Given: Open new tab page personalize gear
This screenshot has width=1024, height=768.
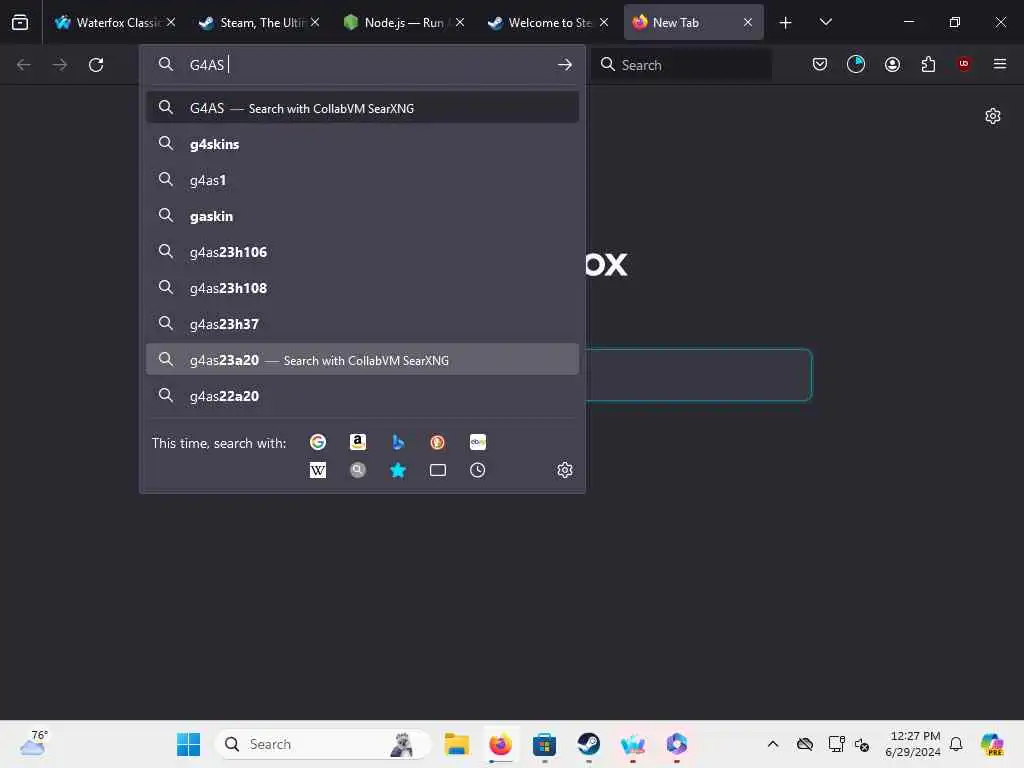Looking at the screenshot, I should click(x=993, y=116).
